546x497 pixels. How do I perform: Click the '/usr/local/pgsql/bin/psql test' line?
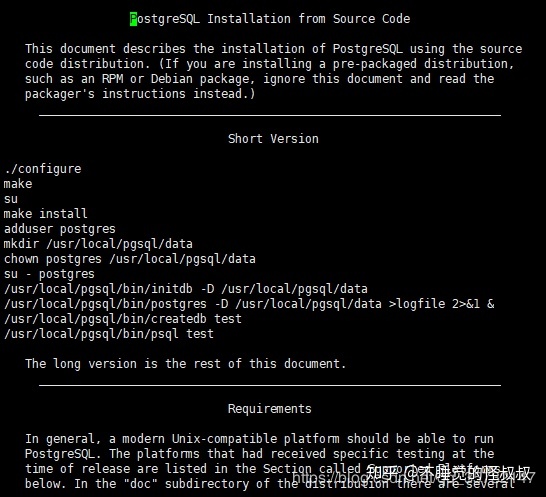109,334
